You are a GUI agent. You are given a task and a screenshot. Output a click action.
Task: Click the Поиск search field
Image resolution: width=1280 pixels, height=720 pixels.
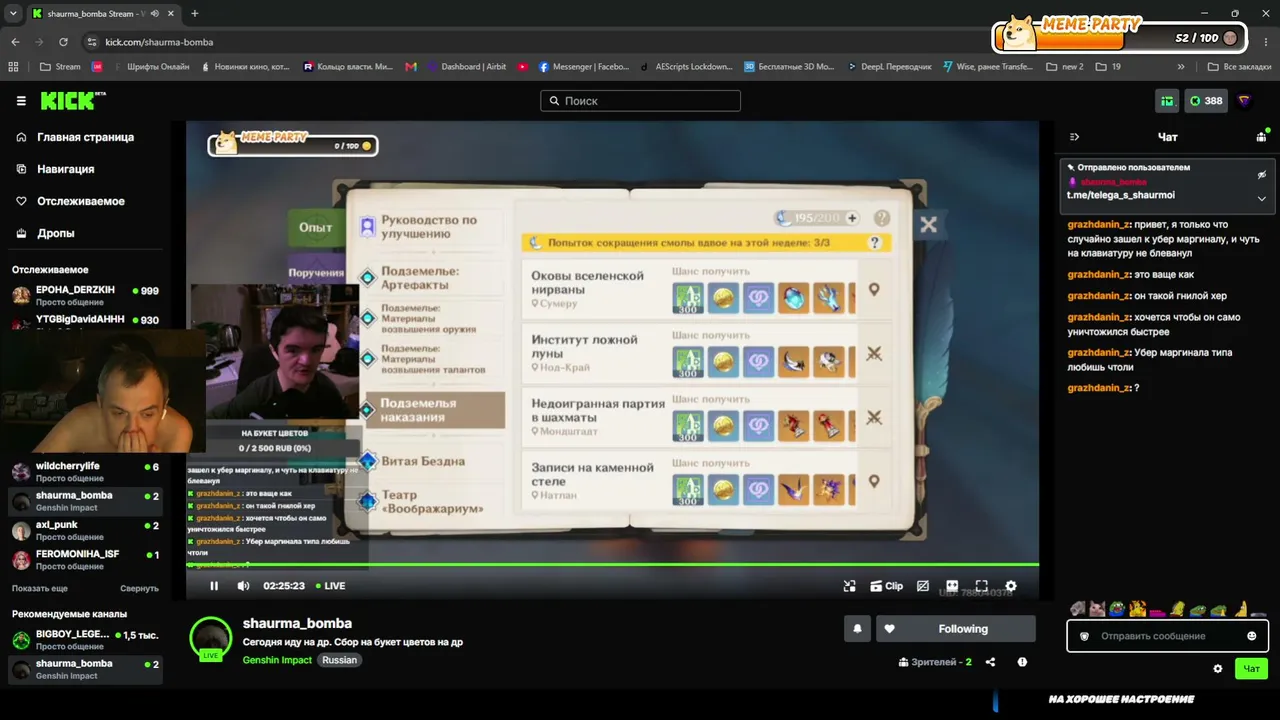click(x=641, y=101)
